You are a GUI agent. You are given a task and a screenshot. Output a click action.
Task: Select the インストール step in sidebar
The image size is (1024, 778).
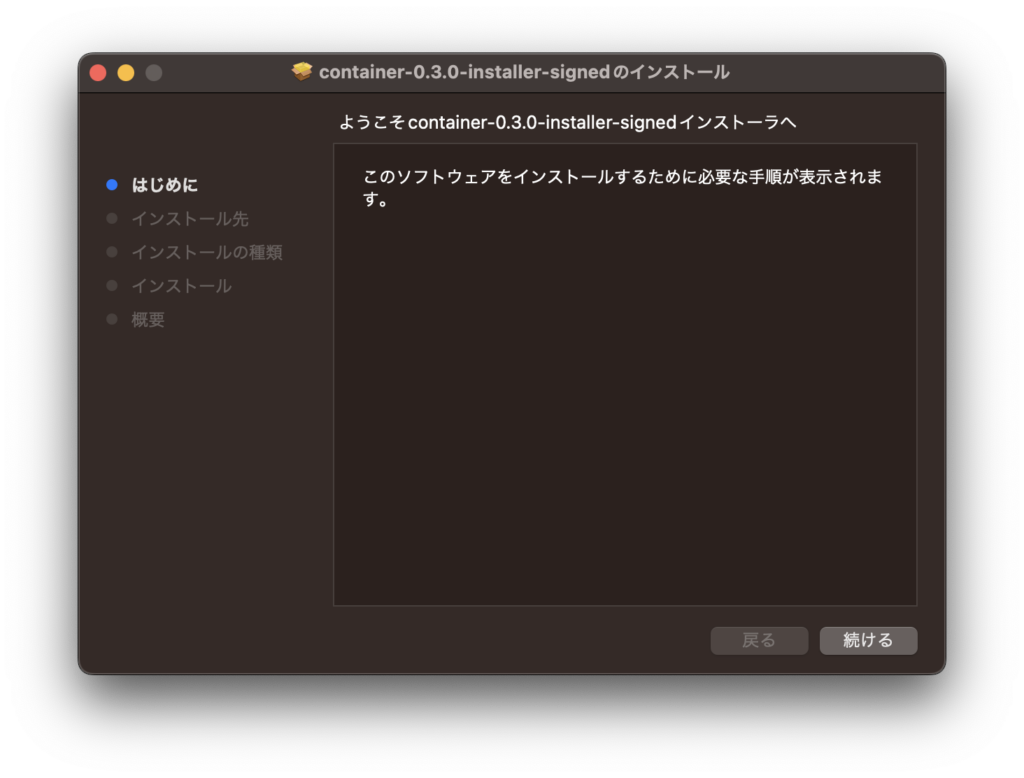[x=182, y=286]
